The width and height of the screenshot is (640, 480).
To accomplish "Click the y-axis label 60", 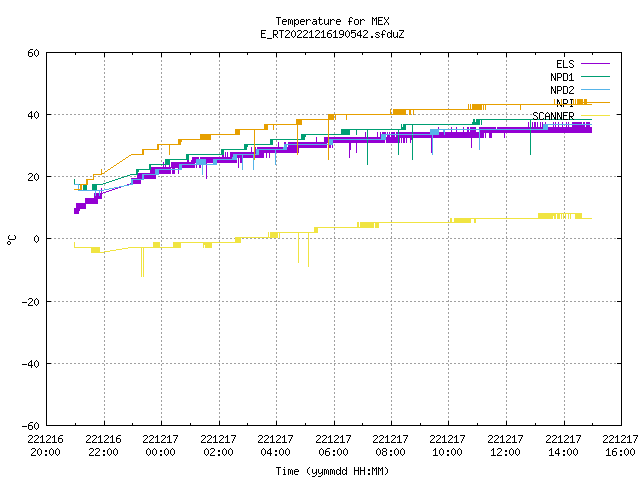I will point(33,53).
